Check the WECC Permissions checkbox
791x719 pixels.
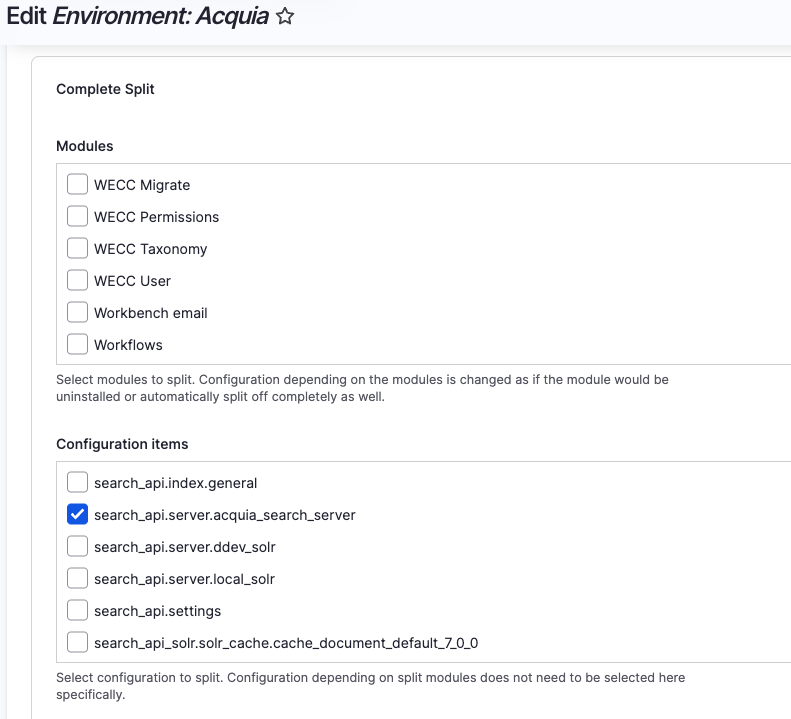[77, 216]
